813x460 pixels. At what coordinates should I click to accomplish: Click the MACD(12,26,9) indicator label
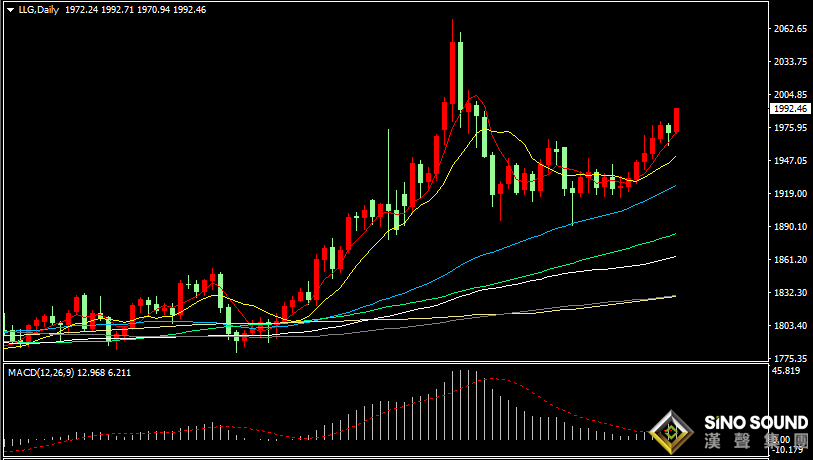[41, 372]
